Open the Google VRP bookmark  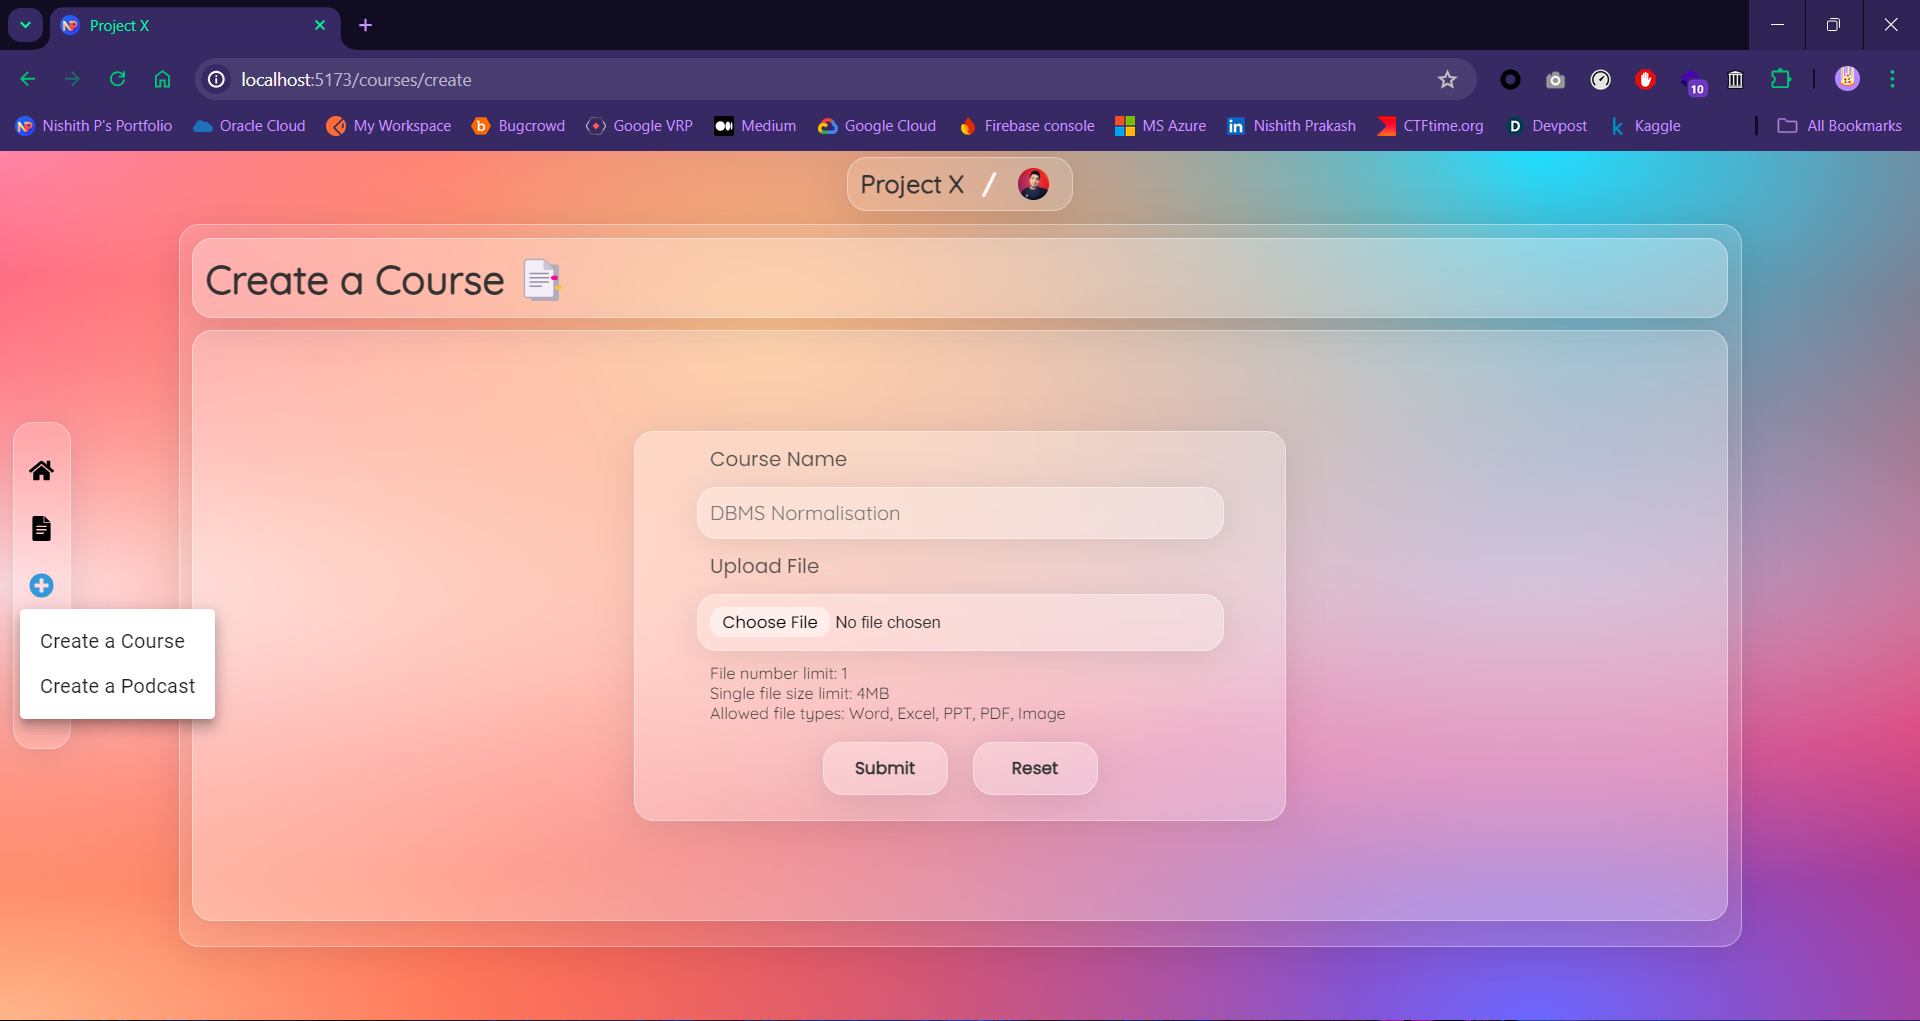coord(639,126)
